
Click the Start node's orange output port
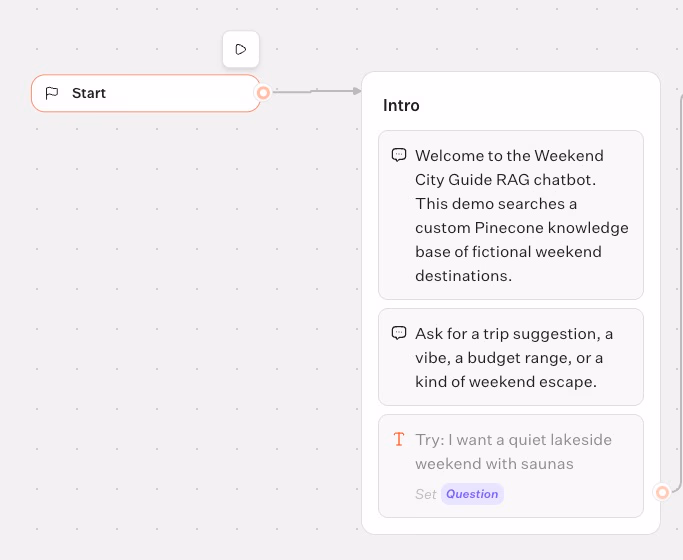coord(263,93)
